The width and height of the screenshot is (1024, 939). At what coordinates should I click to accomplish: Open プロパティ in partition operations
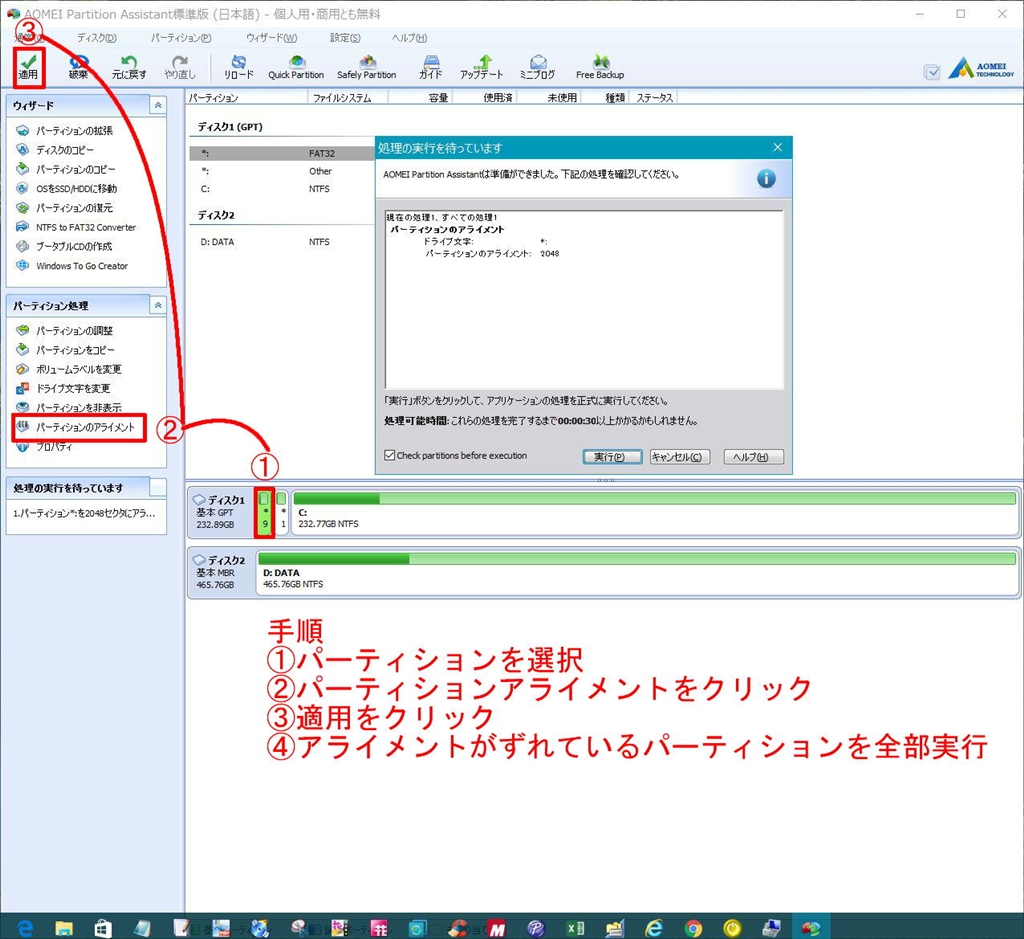44,447
